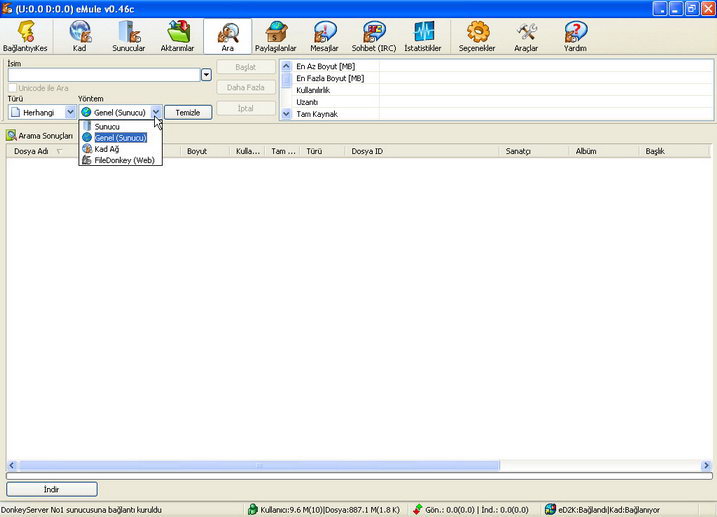Click the horizontal scrollbar thumb in results
The image size is (717, 517).
pos(259,465)
